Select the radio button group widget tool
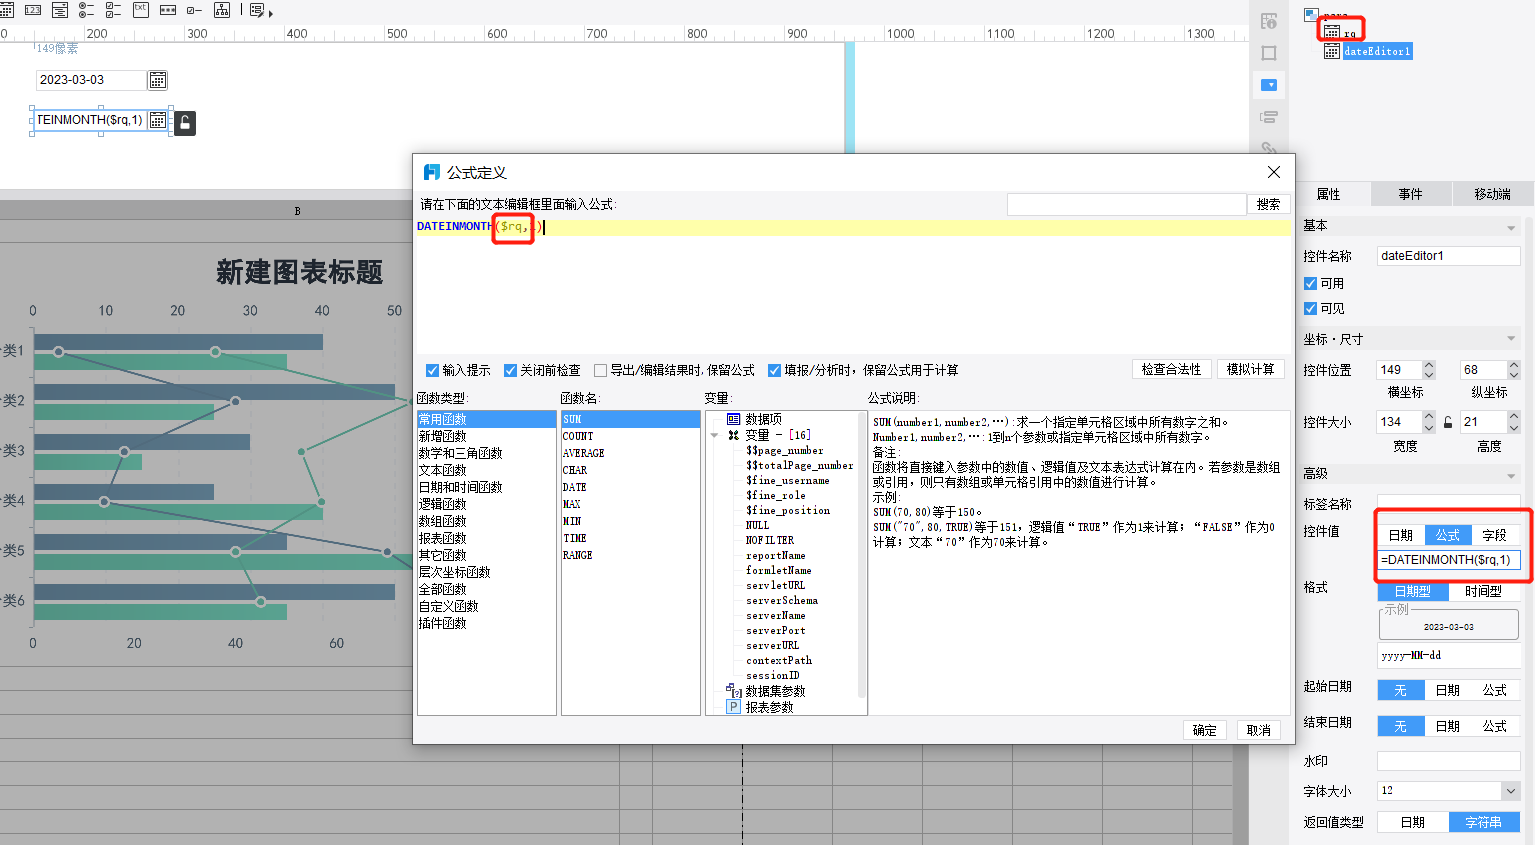 (x=86, y=10)
